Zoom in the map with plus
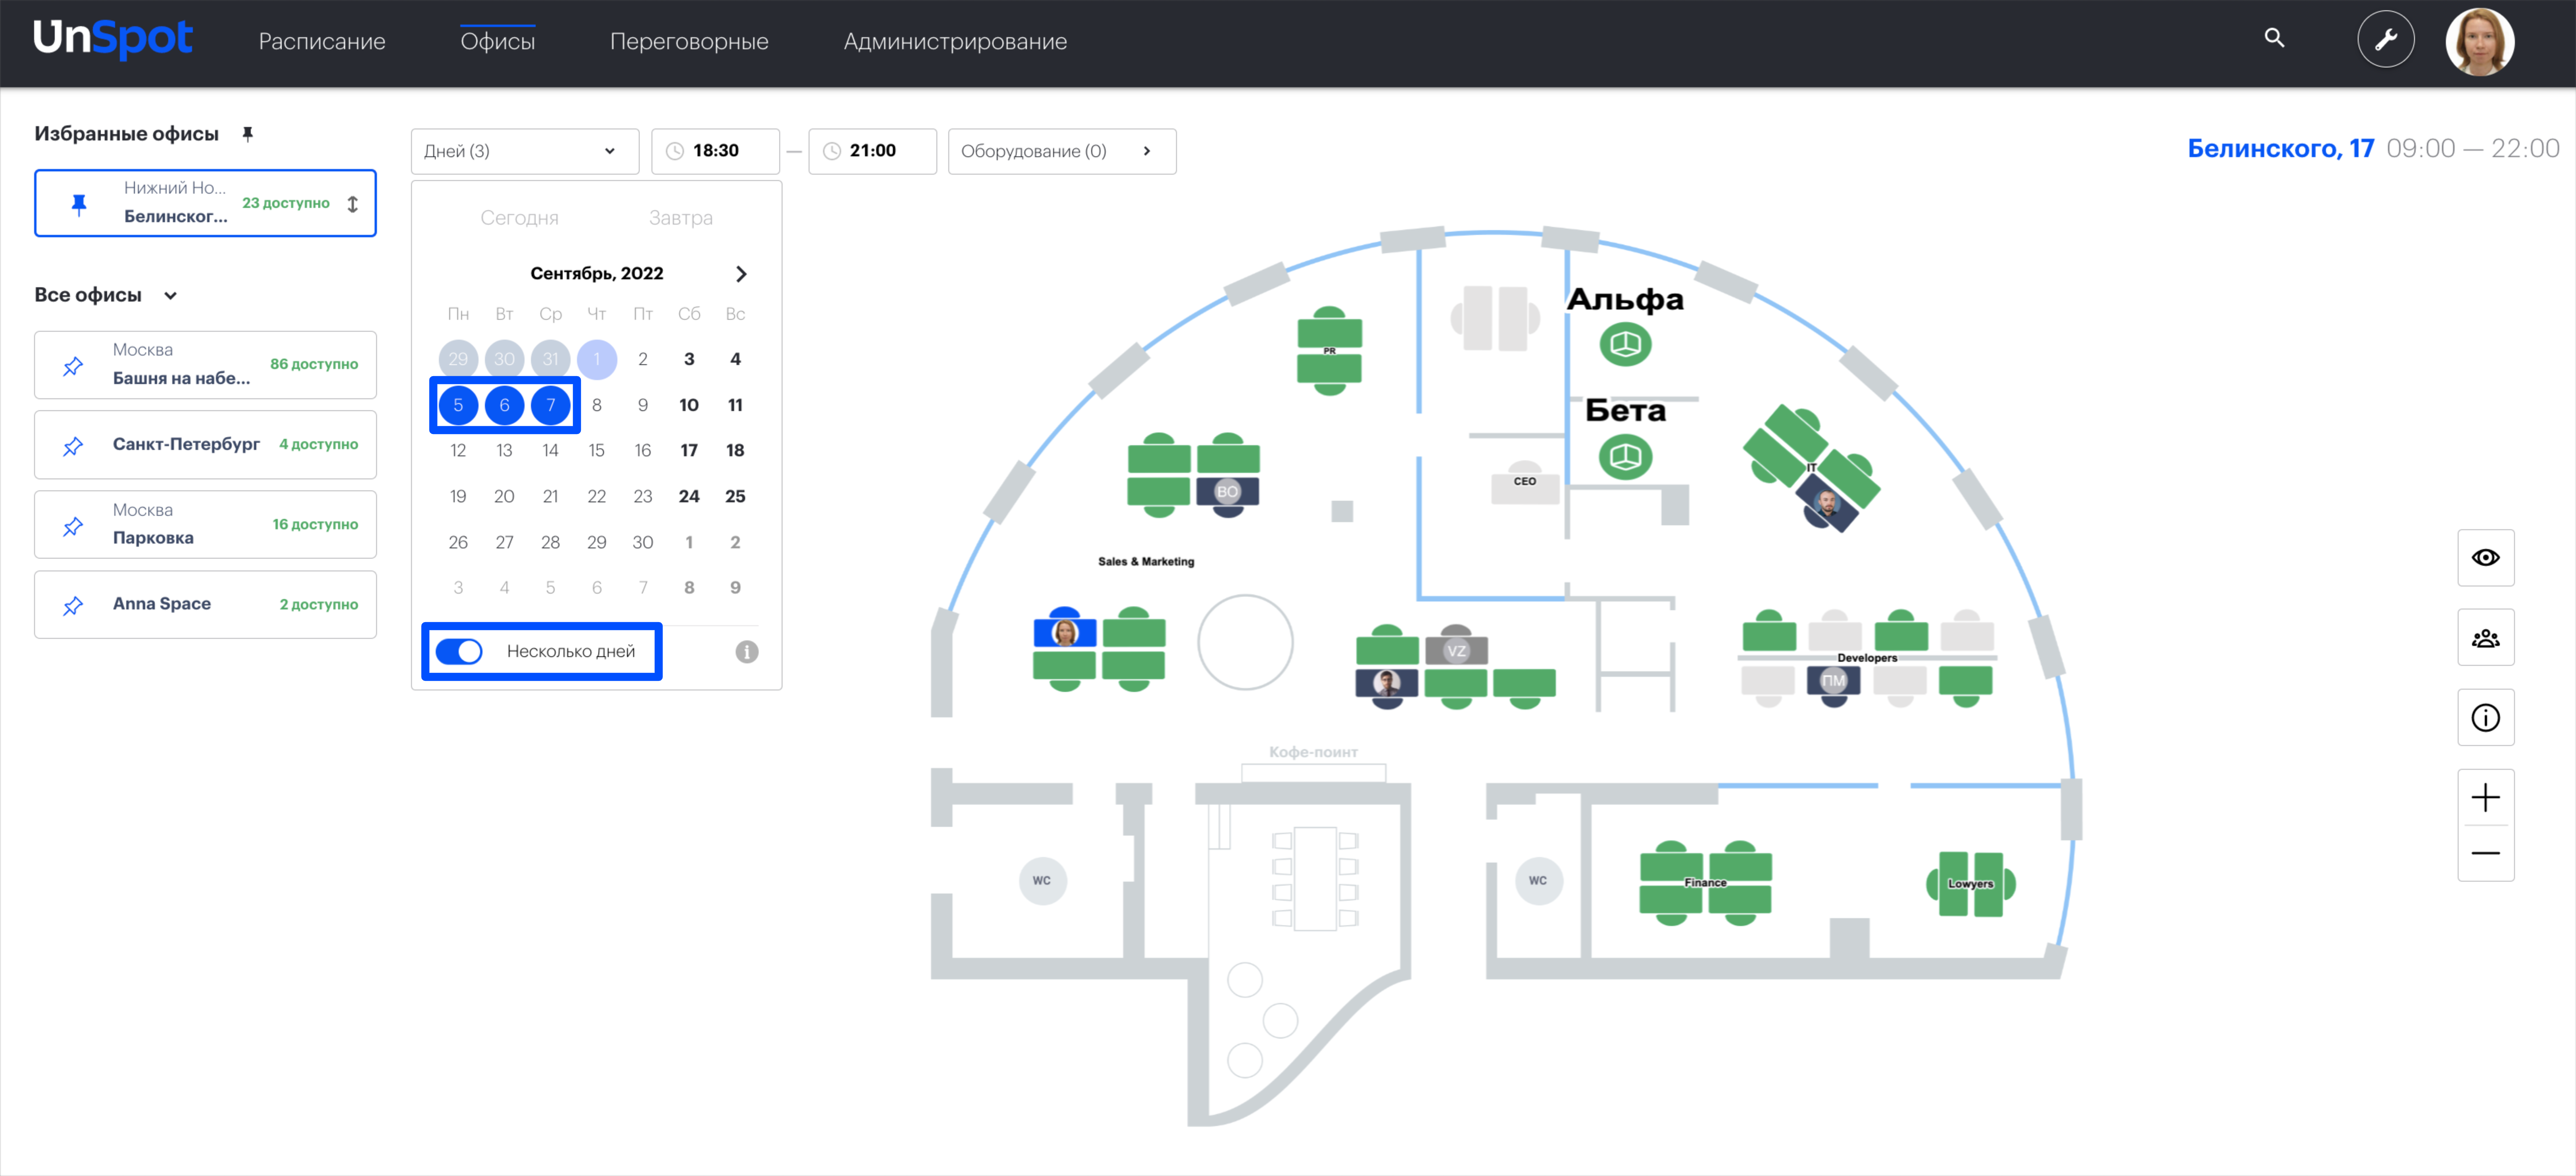The image size is (2576, 1176). pos(2485,798)
